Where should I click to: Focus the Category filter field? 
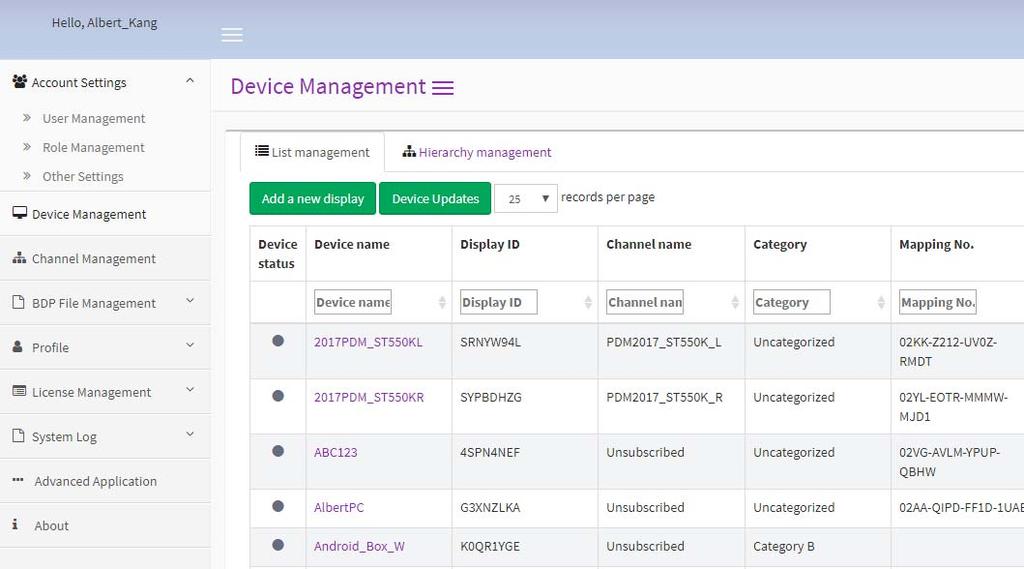(x=792, y=302)
